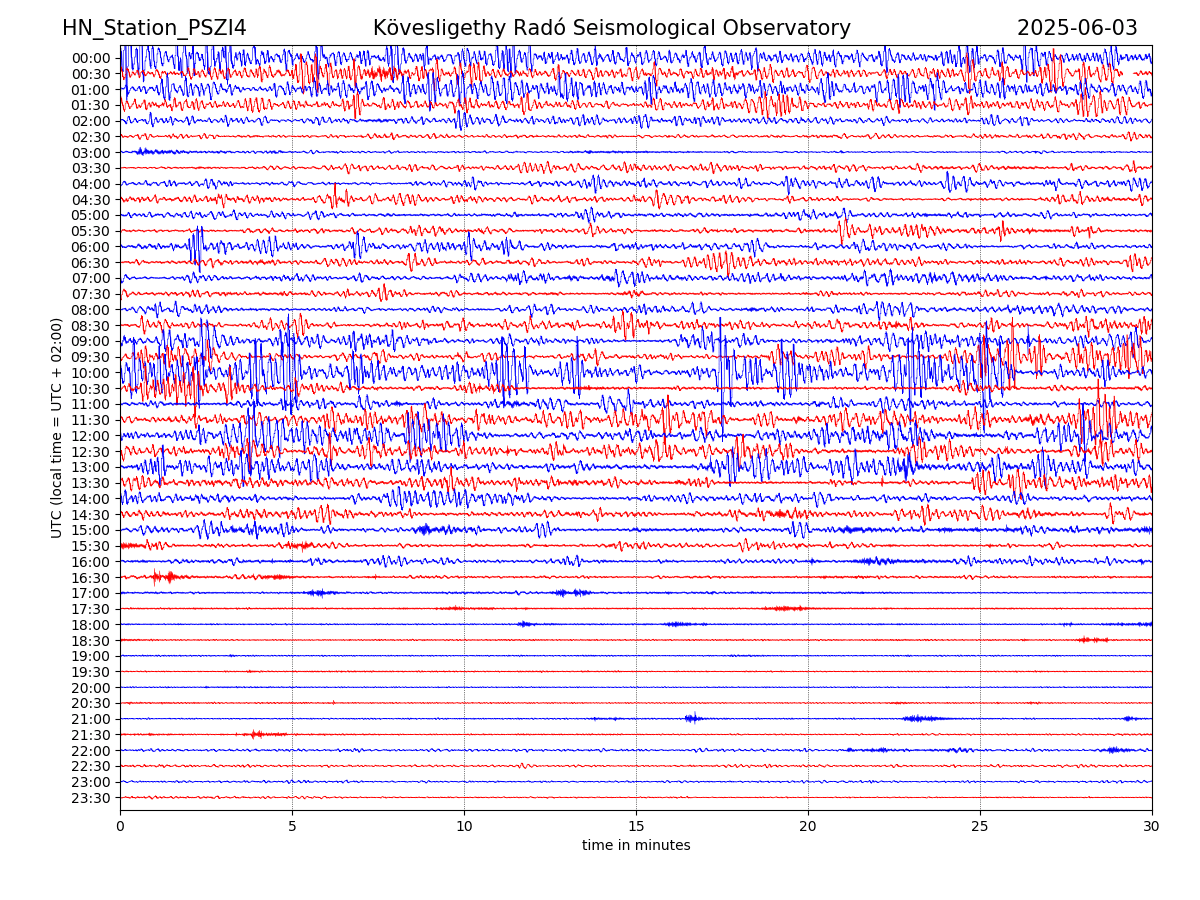1200x900 pixels.
Task: Select the 06:30 trace row label
Action: (x=90, y=263)
